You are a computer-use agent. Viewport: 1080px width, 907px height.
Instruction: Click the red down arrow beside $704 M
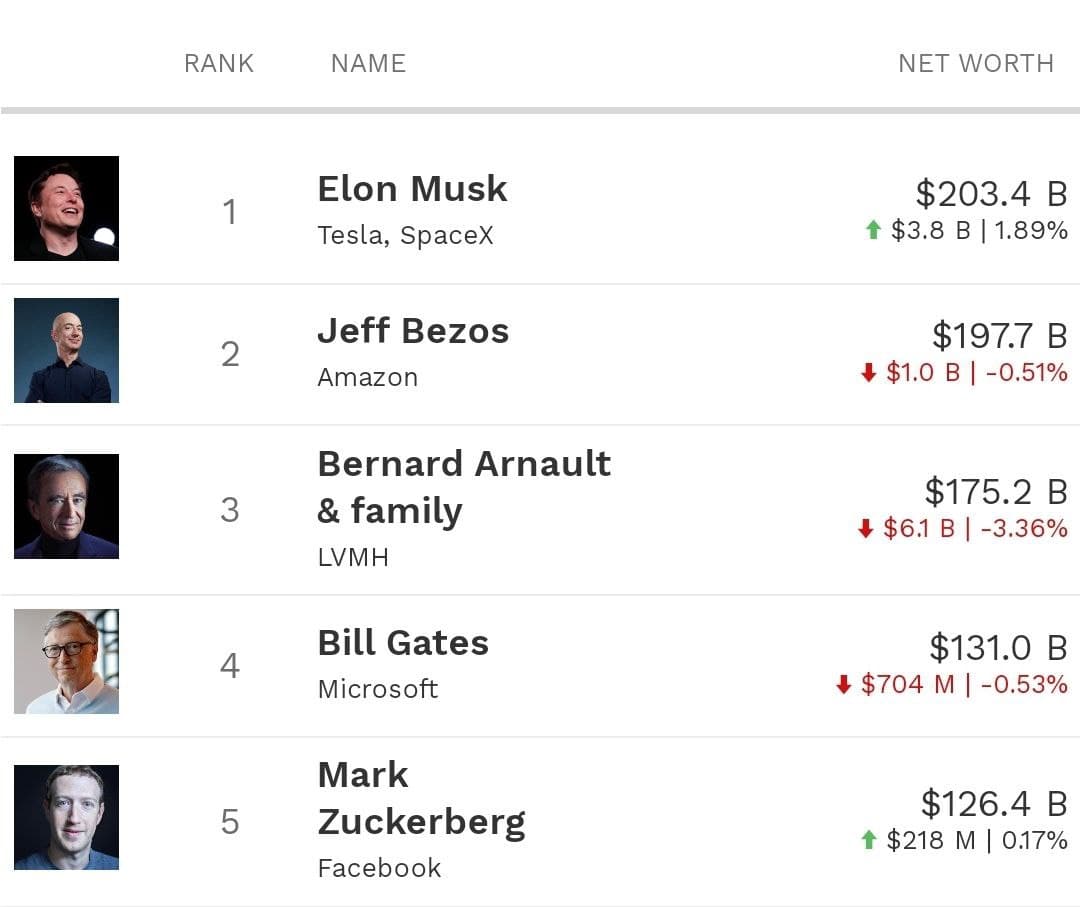click(843, 685)
